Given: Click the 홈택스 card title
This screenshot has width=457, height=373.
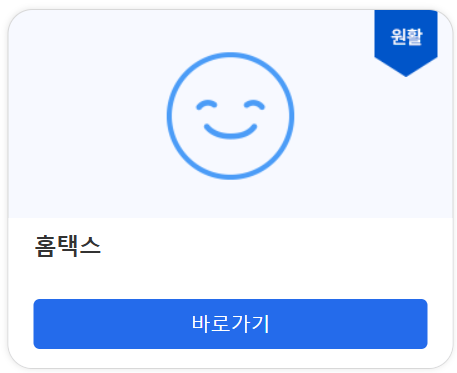Looking at the screenshot, I should click(x=68, y=246).
